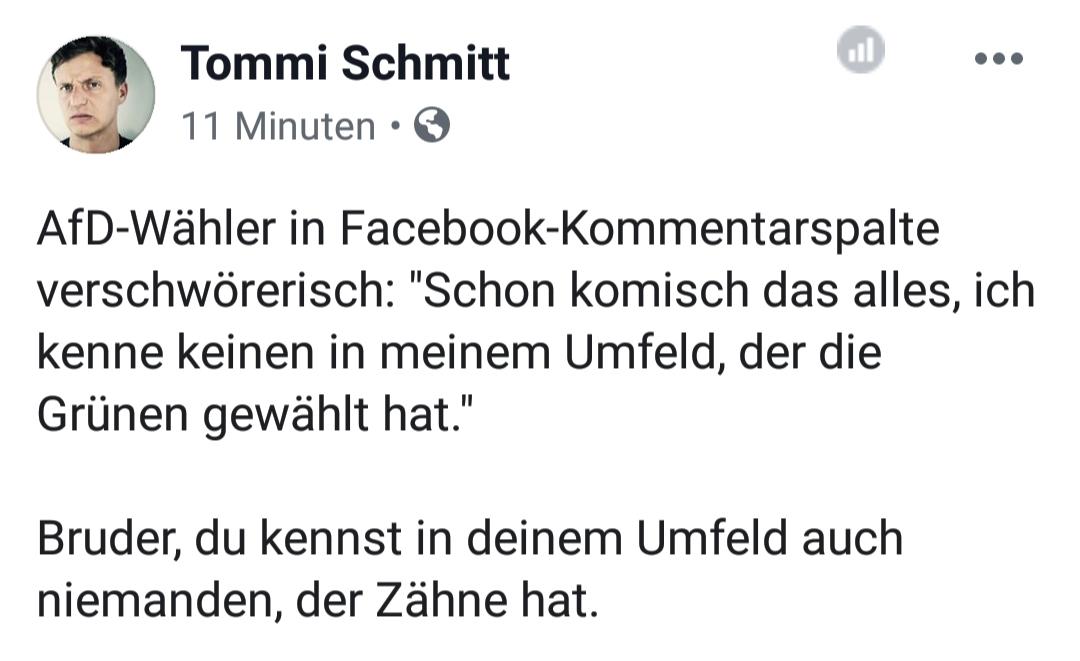Viewport: 1080px width, 661px height.
Task: Click the word 'Facebook-Kommentarspalte'
Action: (x=639, y=232)
